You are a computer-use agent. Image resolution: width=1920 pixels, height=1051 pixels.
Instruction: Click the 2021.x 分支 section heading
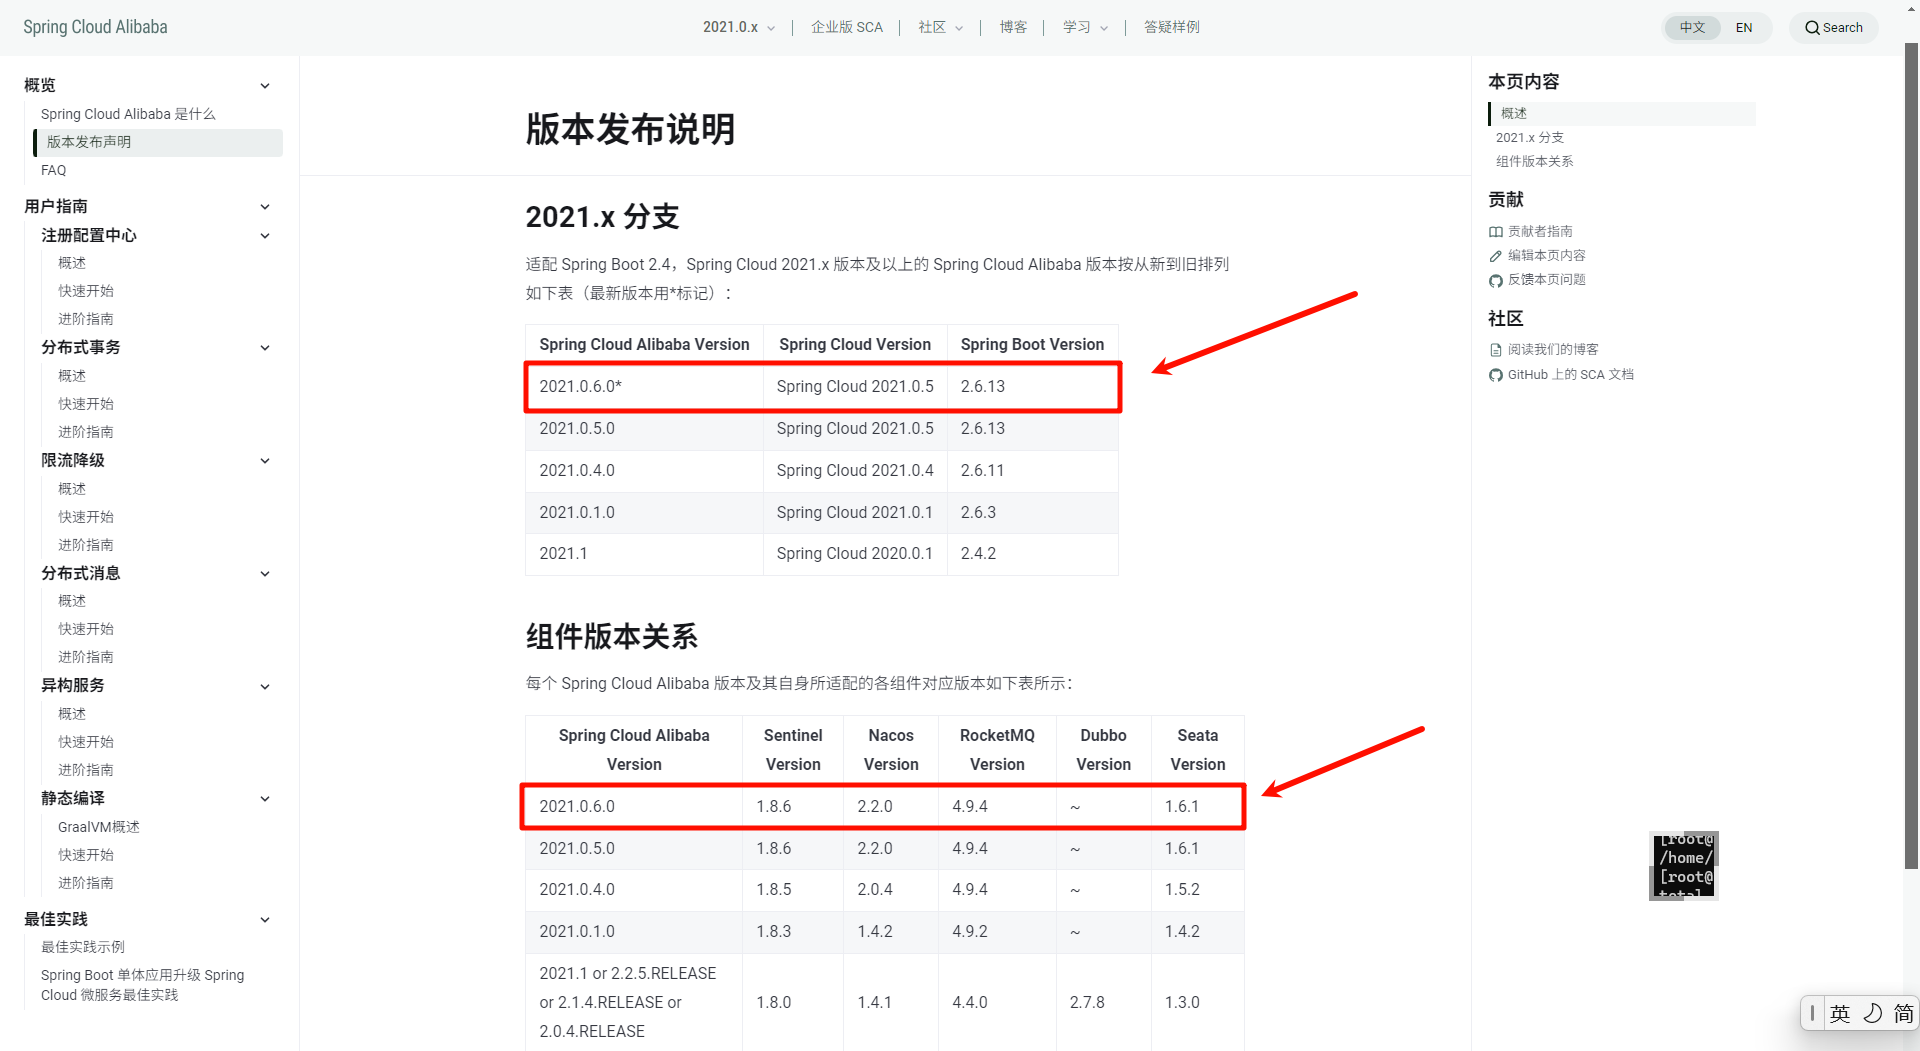click(603, 217)
